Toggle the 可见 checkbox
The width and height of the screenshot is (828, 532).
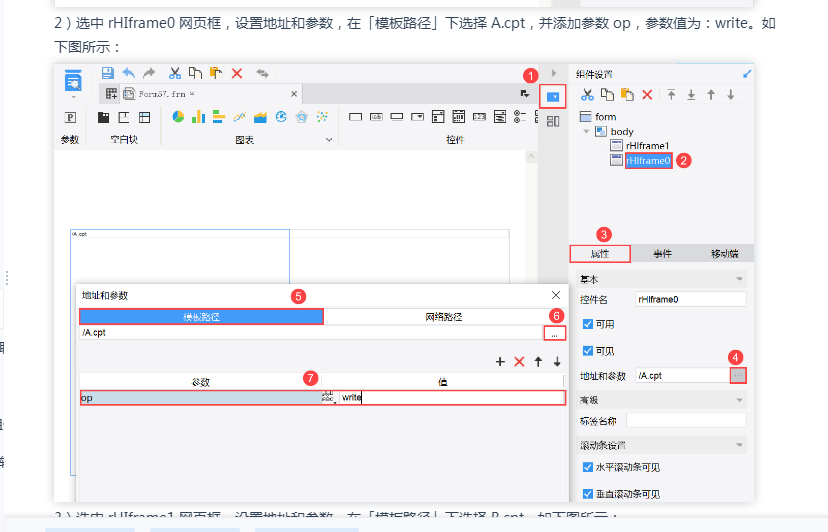pos(588,350)
